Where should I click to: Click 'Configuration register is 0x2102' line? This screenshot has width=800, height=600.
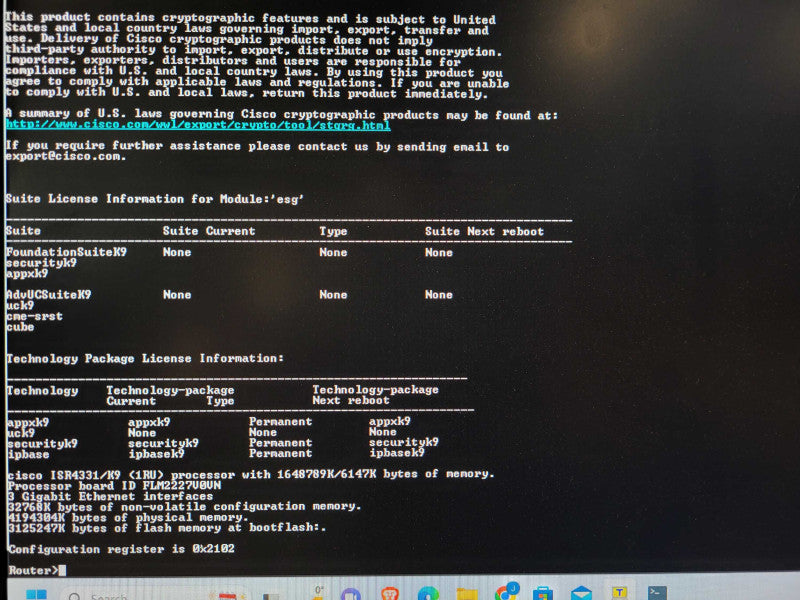(121, 549)
